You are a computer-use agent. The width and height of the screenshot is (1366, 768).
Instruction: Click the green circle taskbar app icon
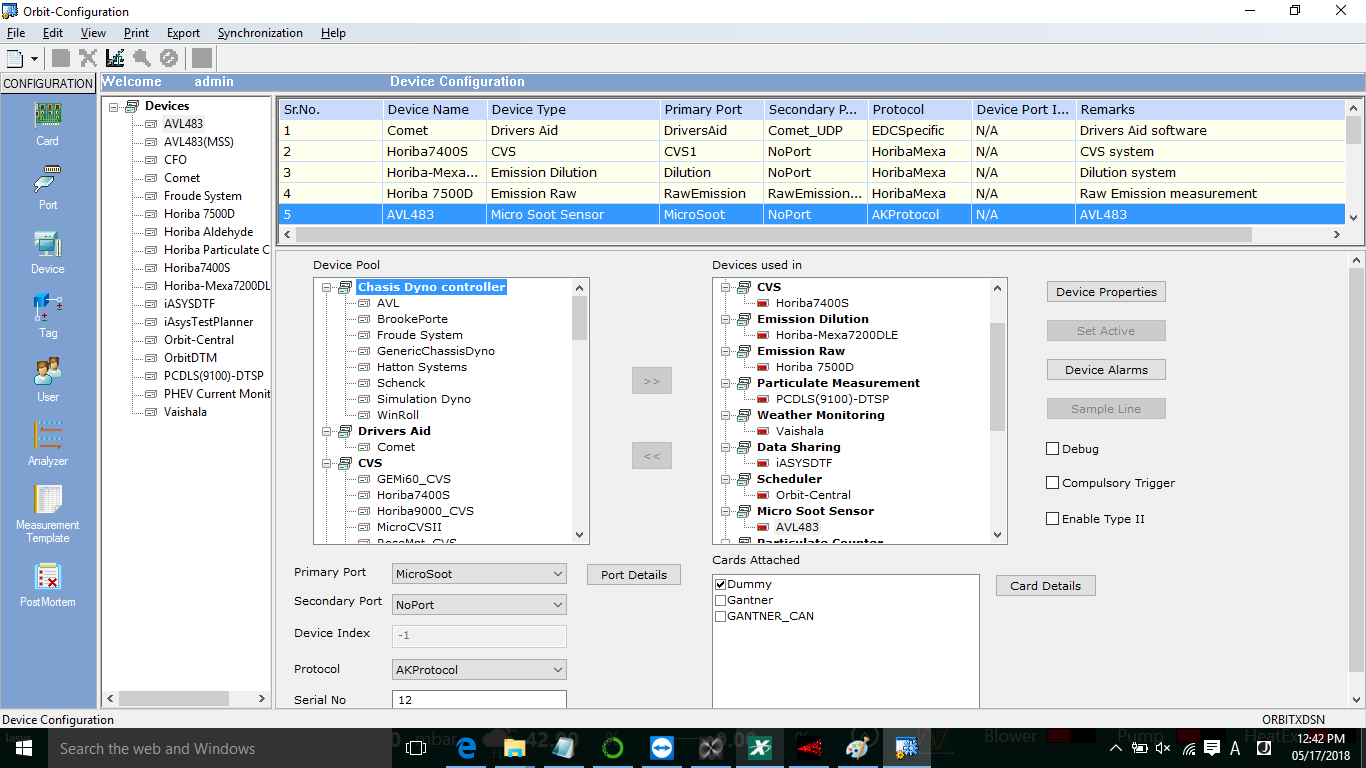pyautogui.click(x=612, y=748)
